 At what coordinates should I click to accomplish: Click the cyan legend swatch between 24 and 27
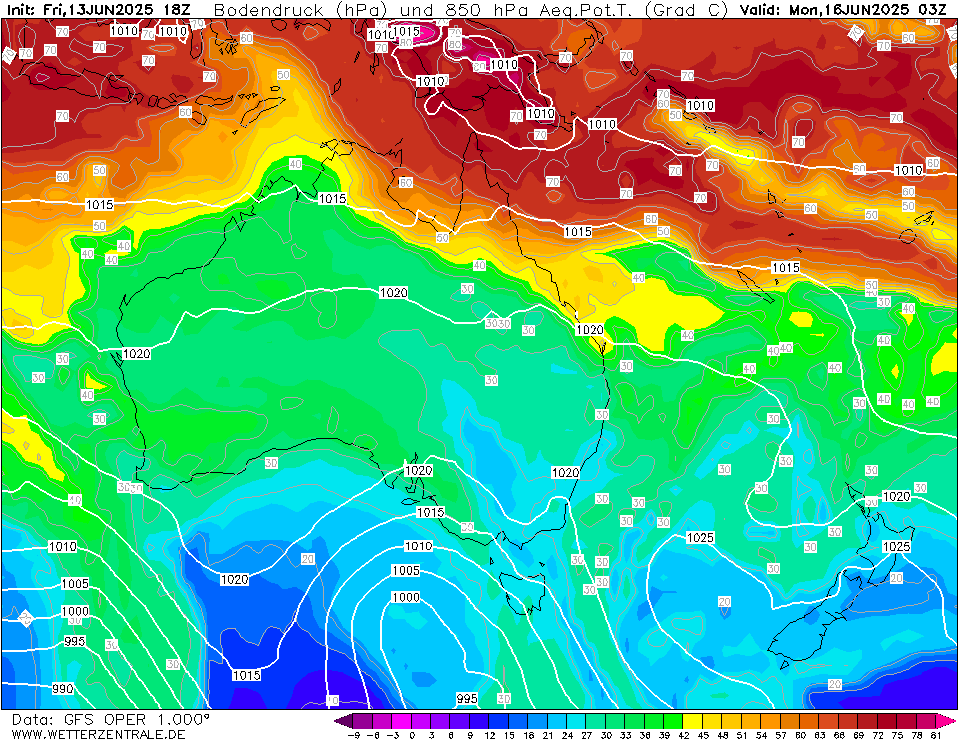tap(577, 721)
